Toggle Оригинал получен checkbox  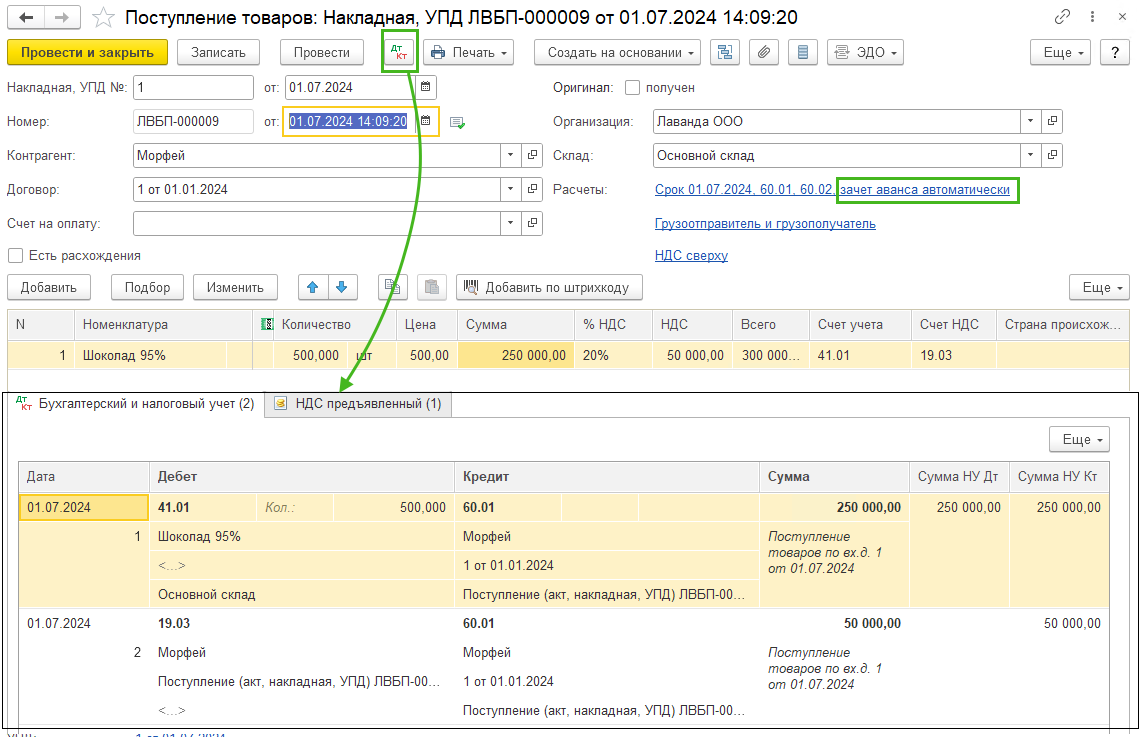(x=632, y=87)
